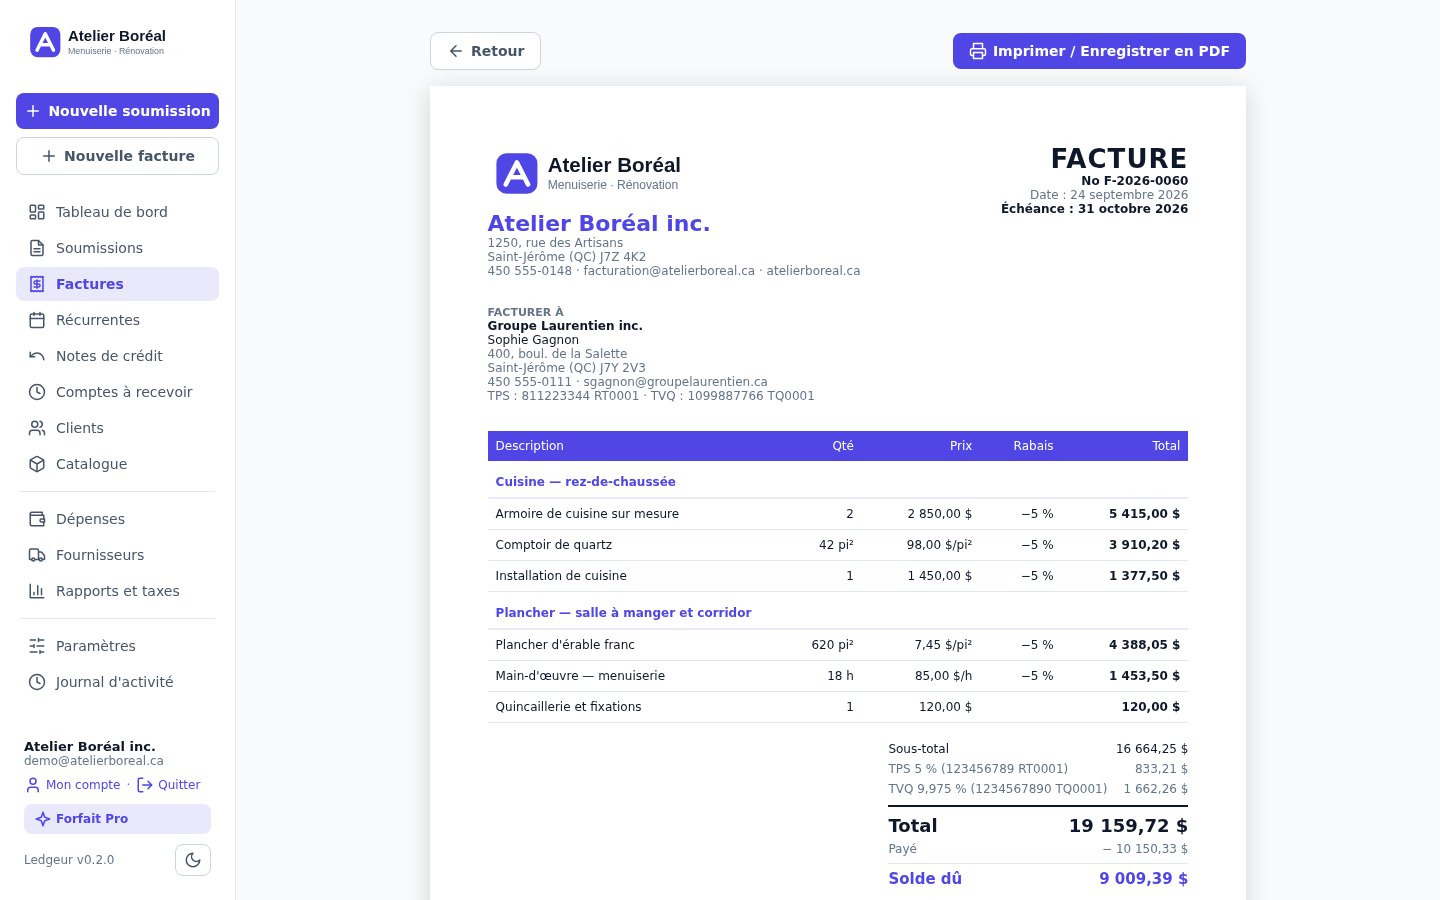Click the Notes de crédit undo icon
Image resolution: width=1440 pixels, height=900 pixels.
(37, 356)
